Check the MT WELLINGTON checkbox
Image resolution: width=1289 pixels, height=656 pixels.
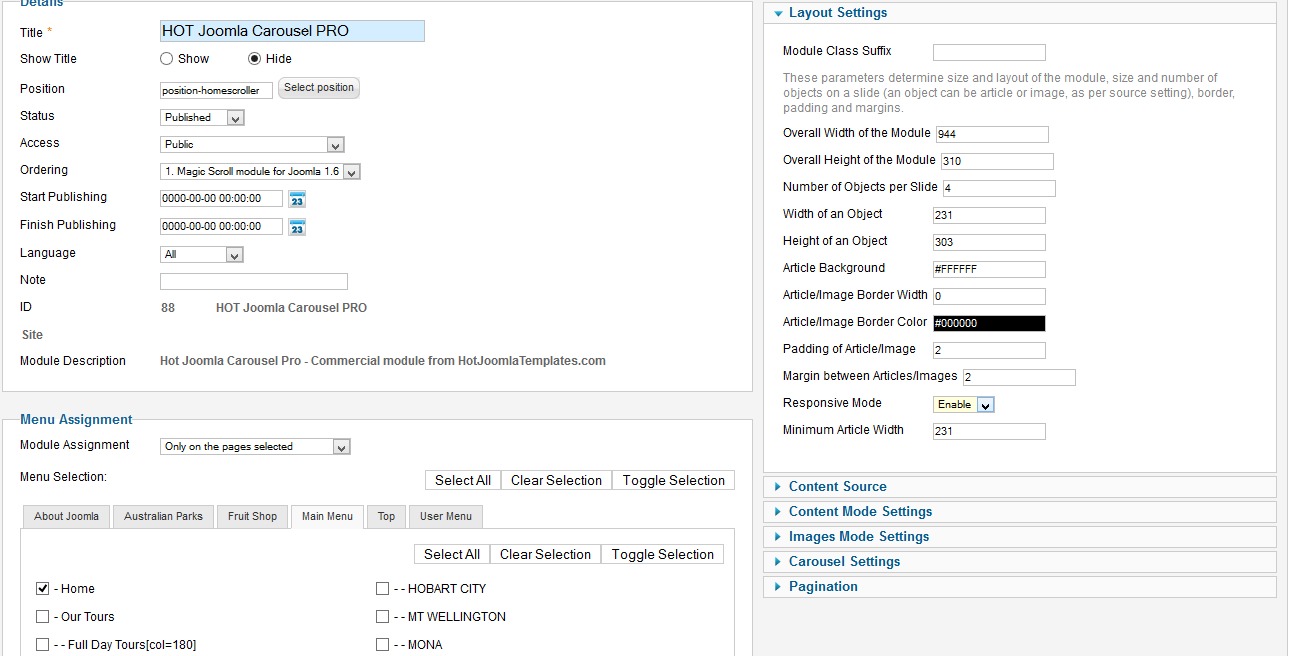pos(382,617)
